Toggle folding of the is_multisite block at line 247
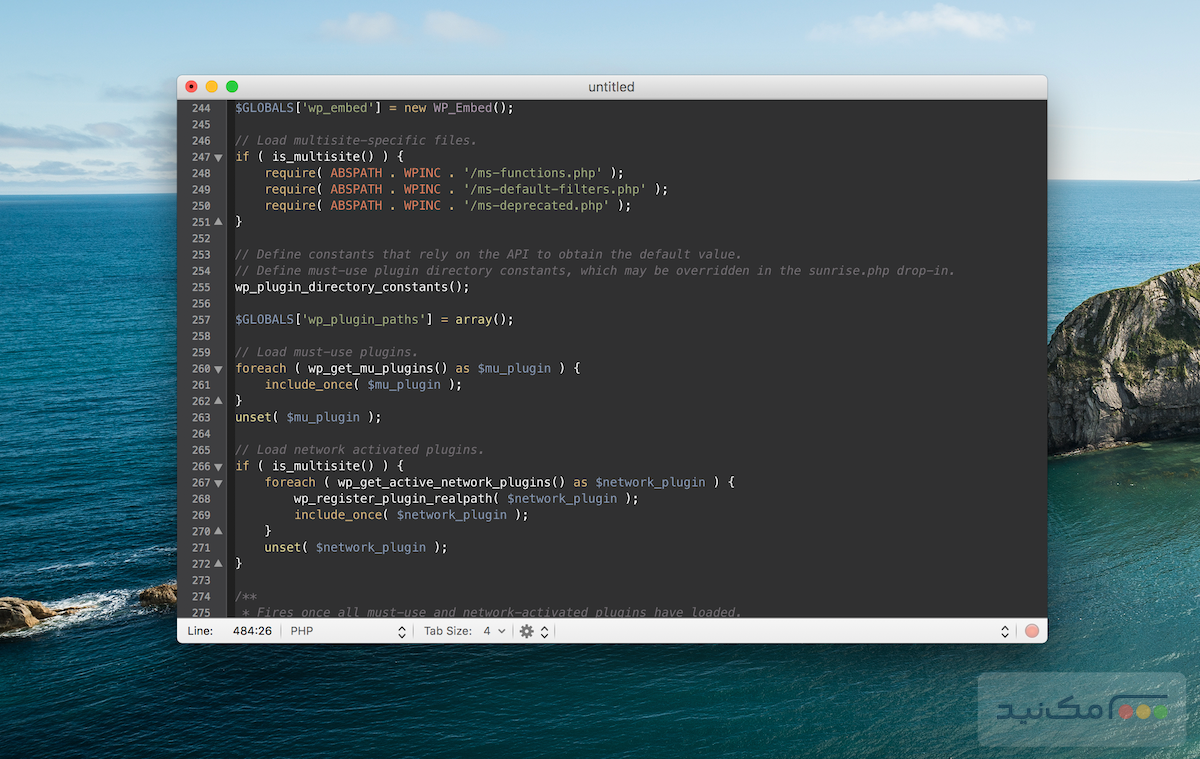1200x759 pixels. (217, 156)
